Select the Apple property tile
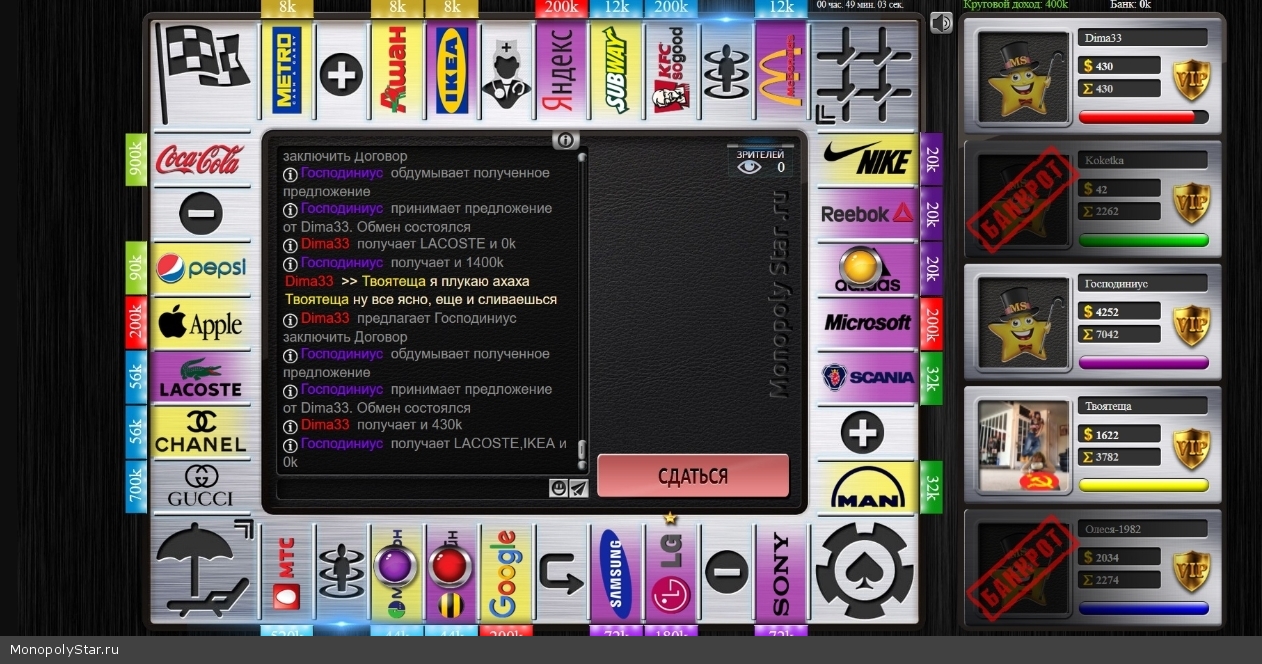 click(201, 323)
